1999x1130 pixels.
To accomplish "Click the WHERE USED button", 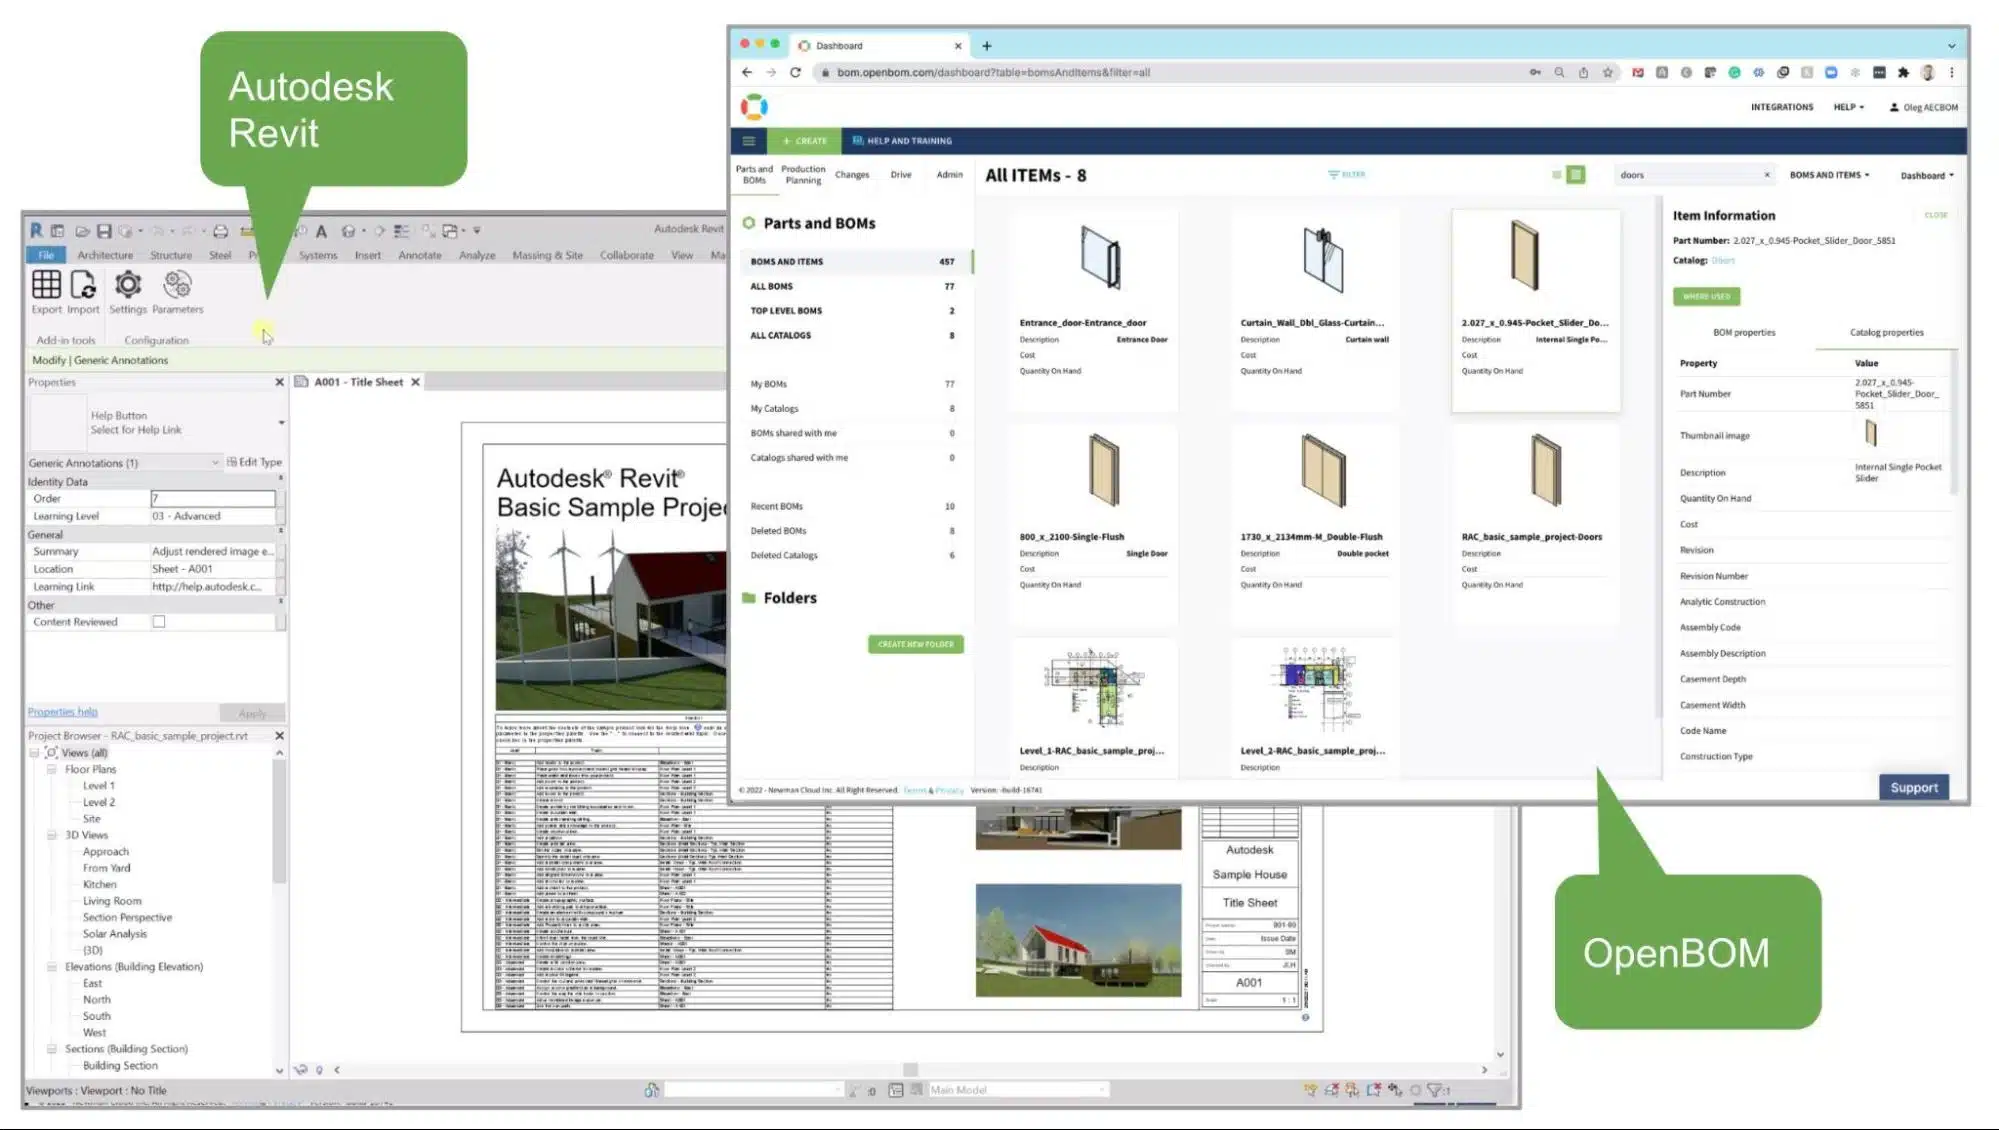I will pos(1706,297).
